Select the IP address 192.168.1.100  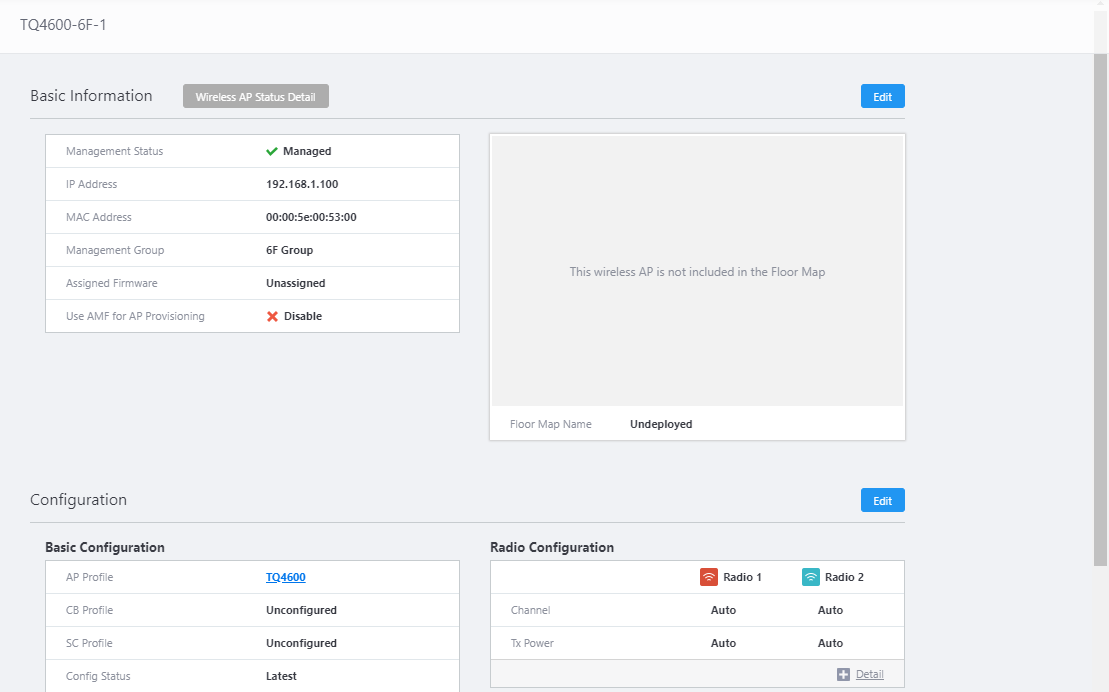pos(302,184)
